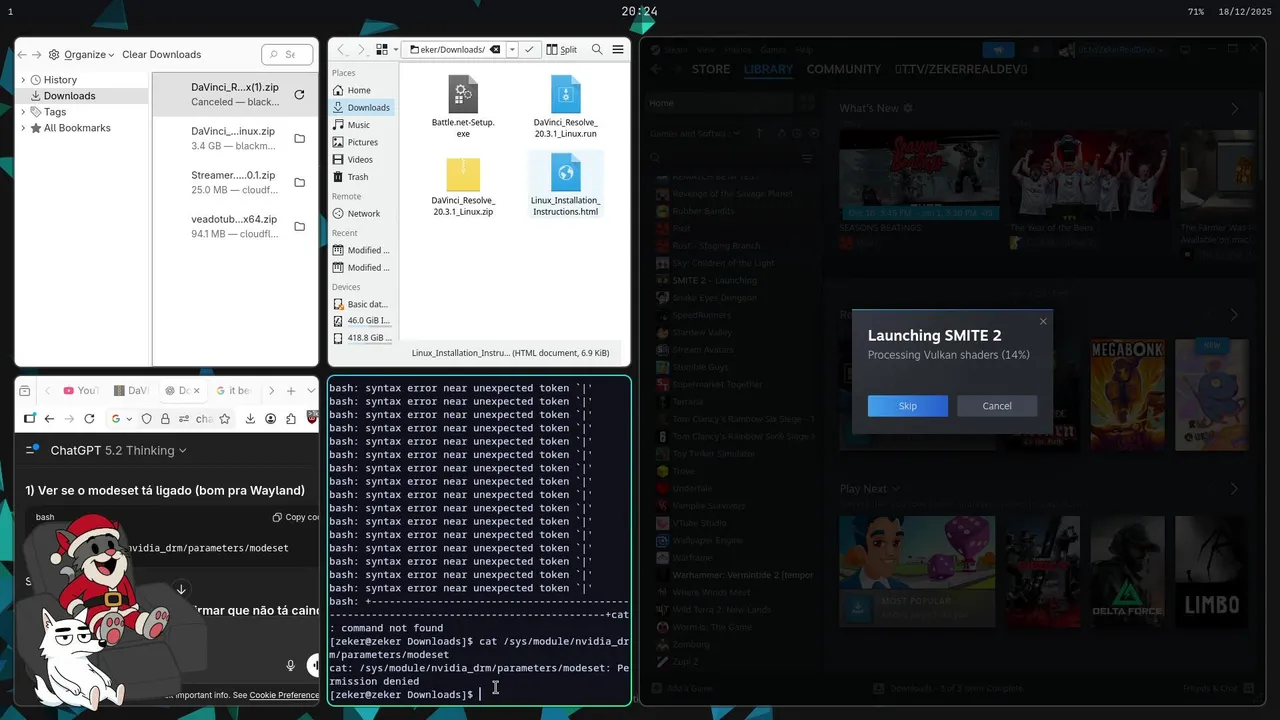Go back in Dolphin file manager
The image size is (1280, 720).
pos(341,49)
